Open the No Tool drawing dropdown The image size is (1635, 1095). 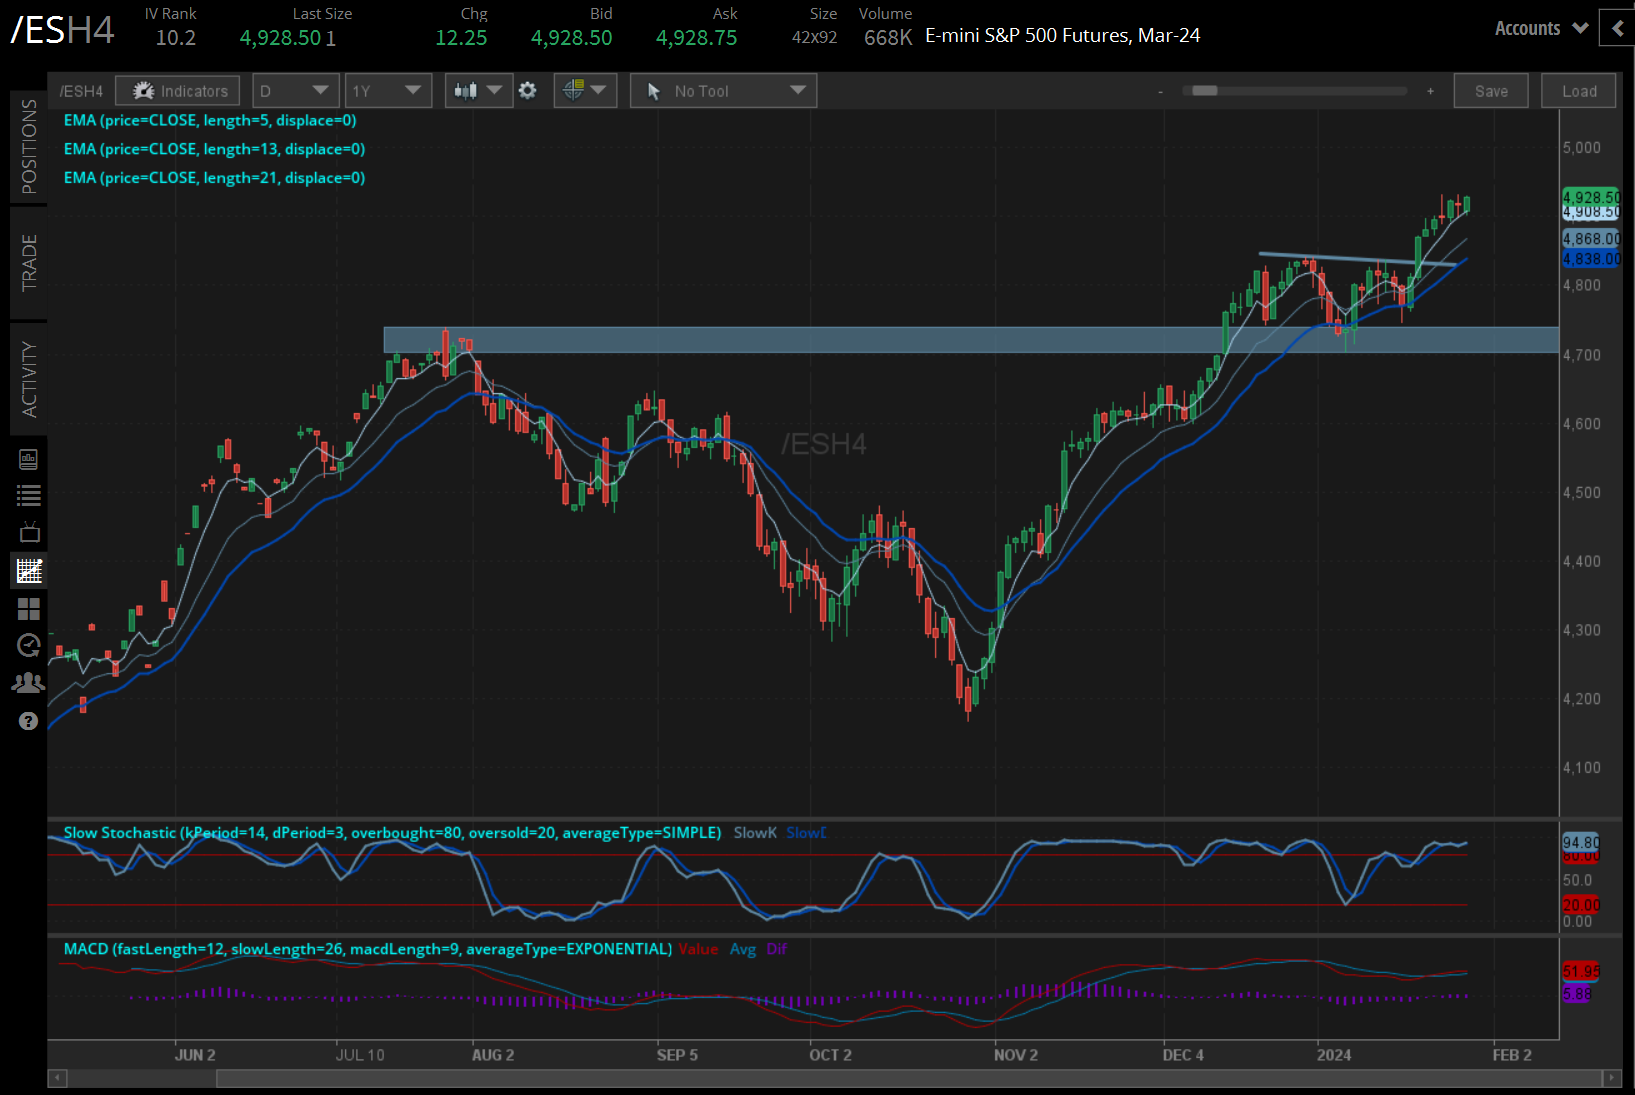[722, 90]
